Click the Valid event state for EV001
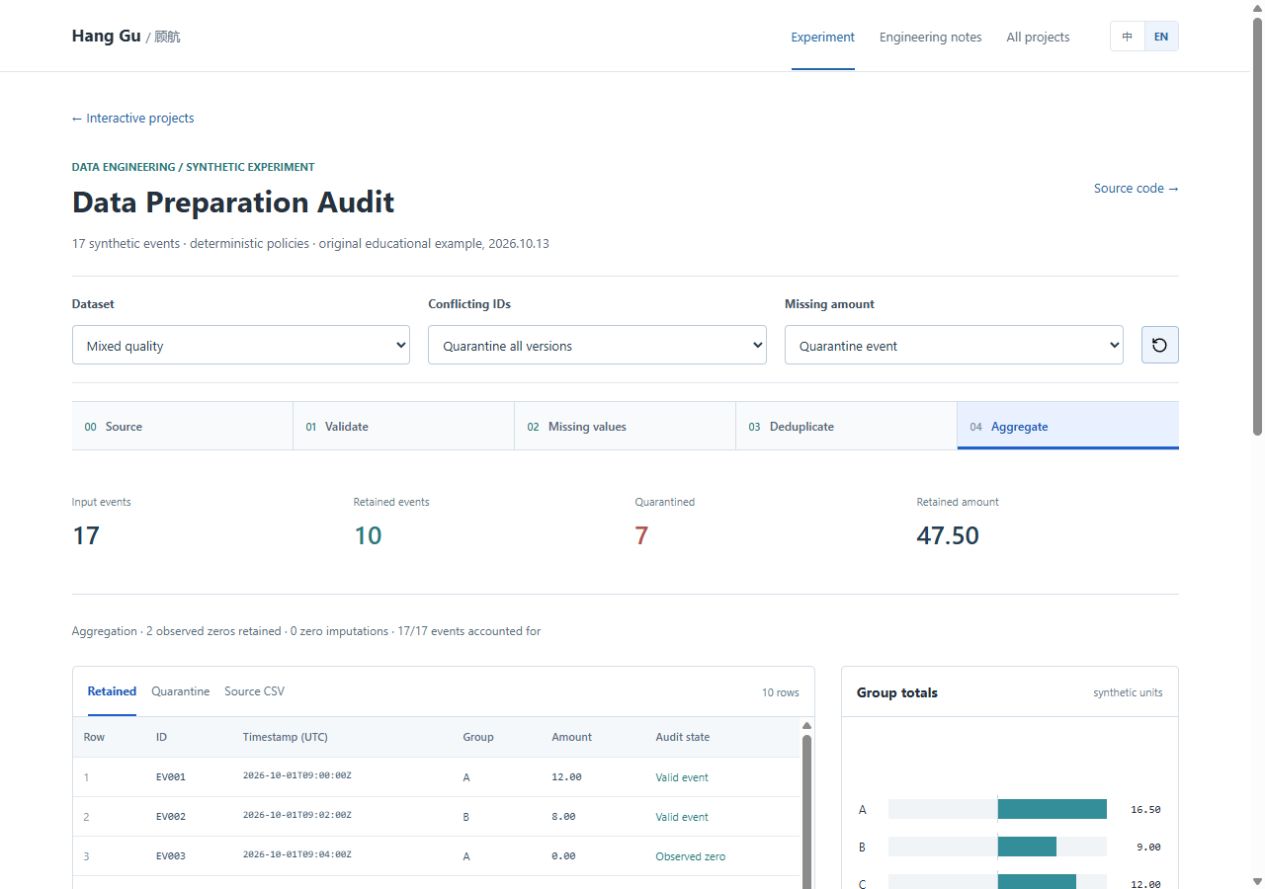This screenshot has height=889, width=1265. coord(682,777)
